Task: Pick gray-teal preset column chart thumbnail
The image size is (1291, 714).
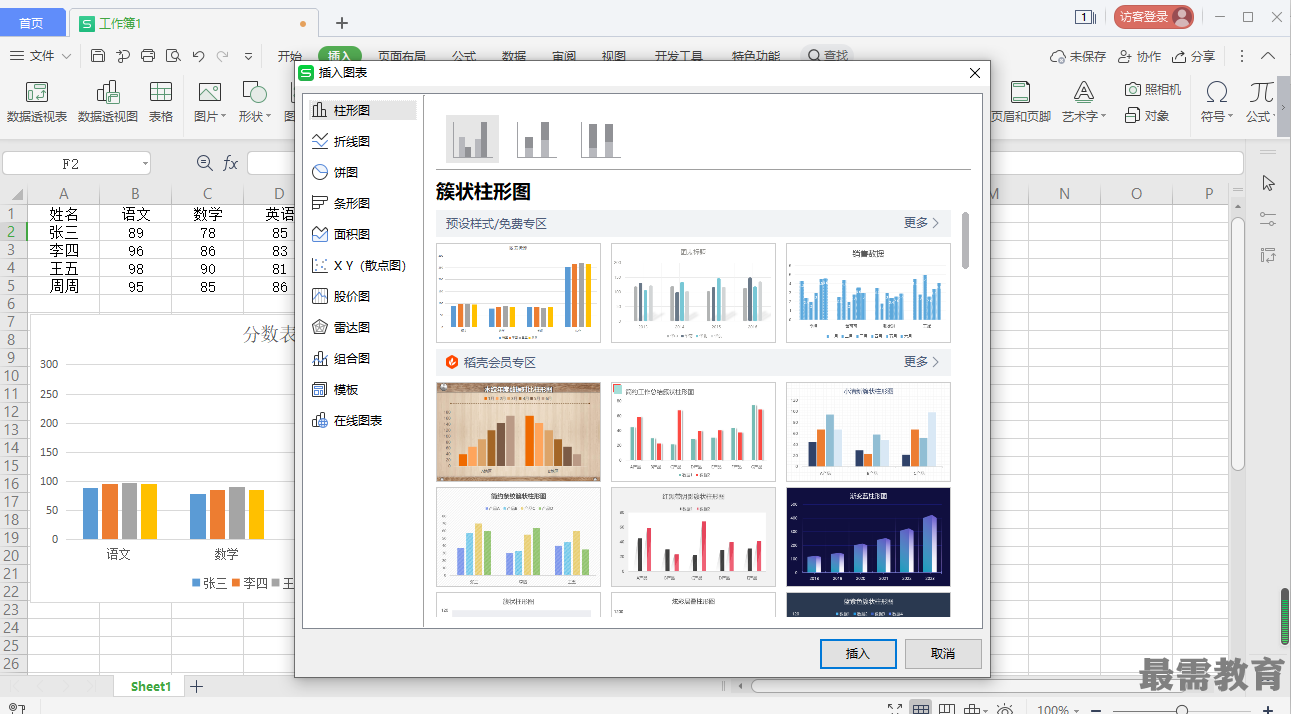Action: pyautogui.click(x=693, y=293)
